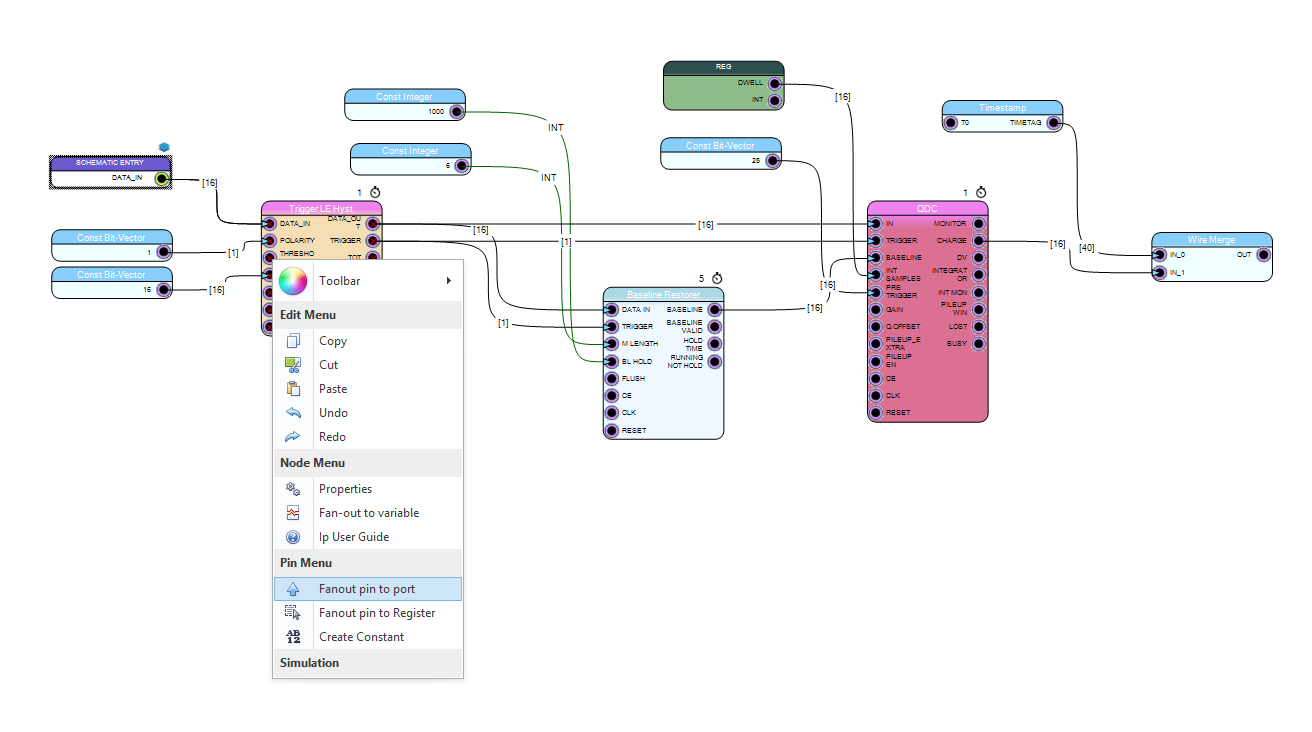Screen dimensions: 1312x732
Task: Click the Baseline Restorer RESET pin
Action: tap(612, 431)
